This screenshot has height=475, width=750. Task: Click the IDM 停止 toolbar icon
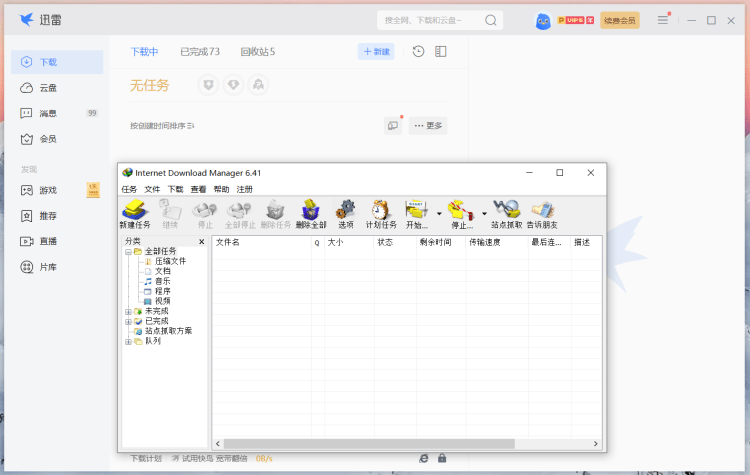coord(205,214)
